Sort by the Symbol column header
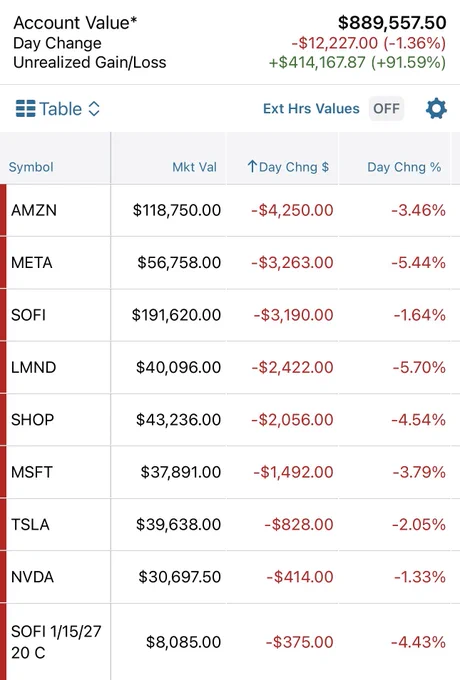This screenshot has height=680, width=460. pos(31,167)
